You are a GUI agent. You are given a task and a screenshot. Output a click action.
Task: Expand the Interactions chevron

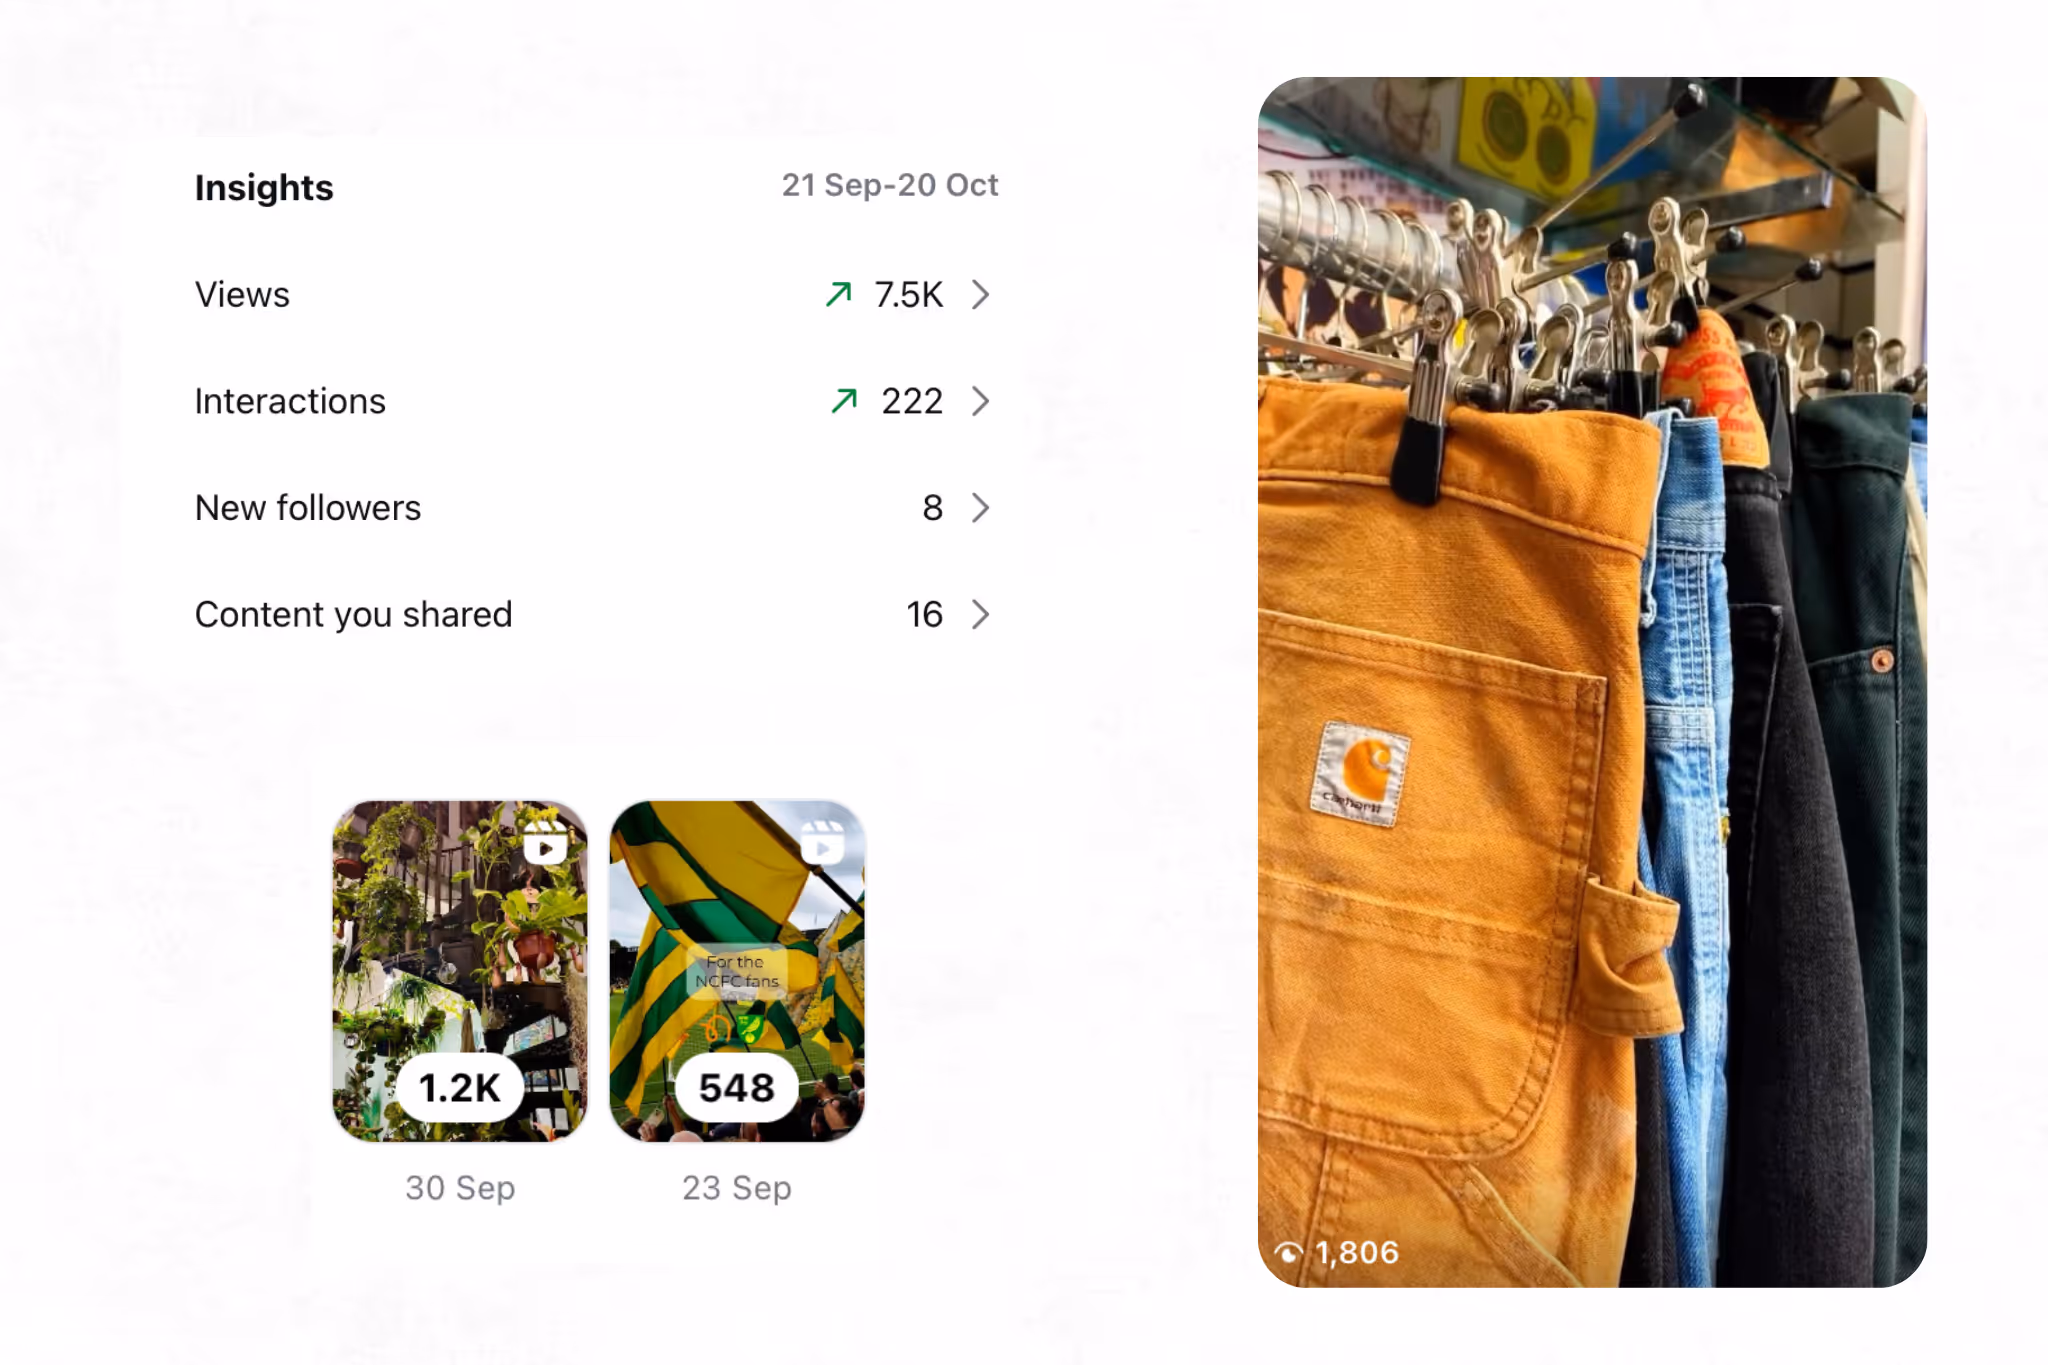click(x=981, y=401)
